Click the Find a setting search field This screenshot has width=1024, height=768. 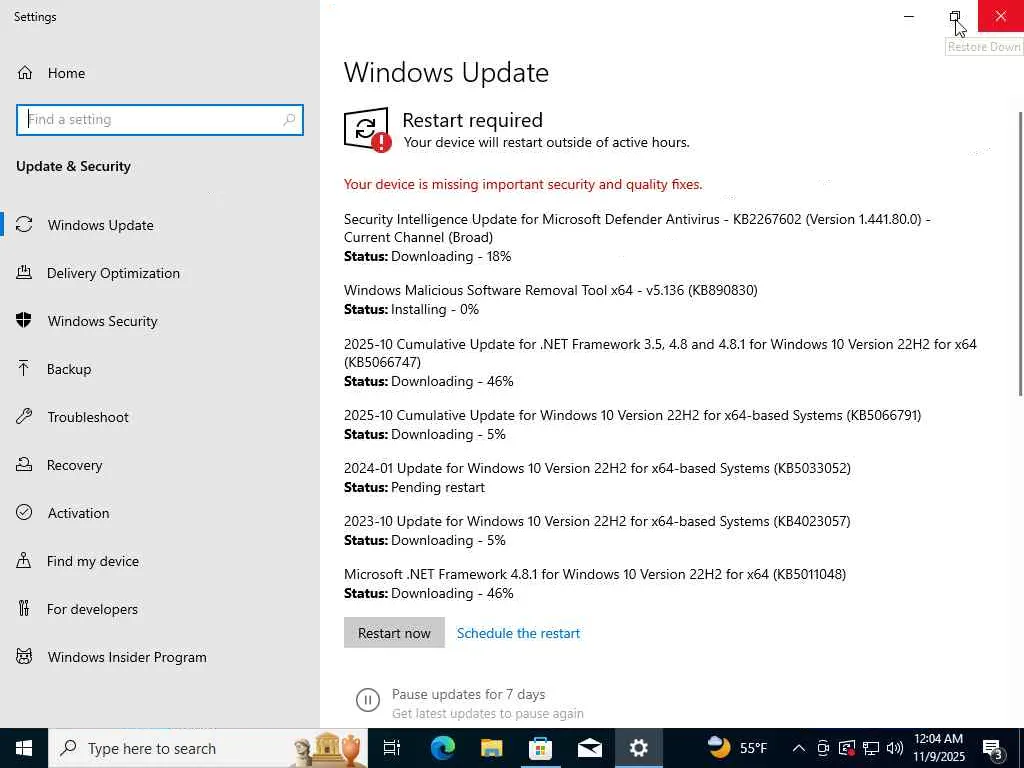tap(159, 120)
